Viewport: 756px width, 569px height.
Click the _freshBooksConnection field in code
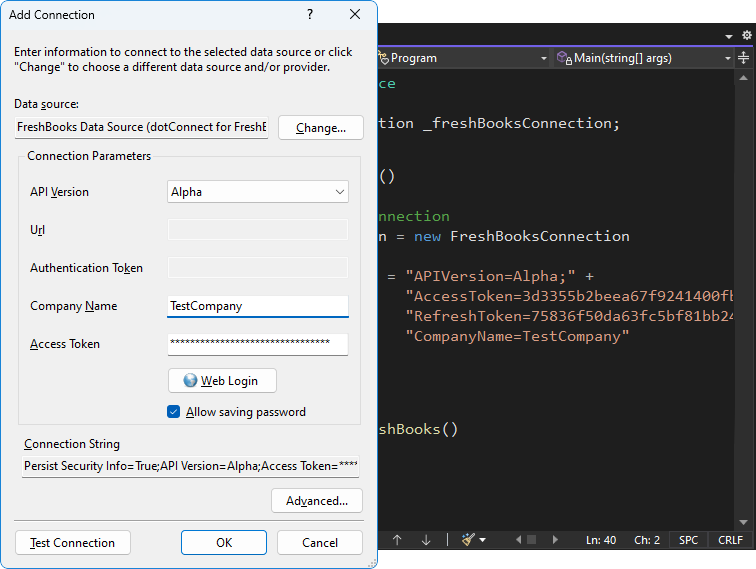click(518, 123)
